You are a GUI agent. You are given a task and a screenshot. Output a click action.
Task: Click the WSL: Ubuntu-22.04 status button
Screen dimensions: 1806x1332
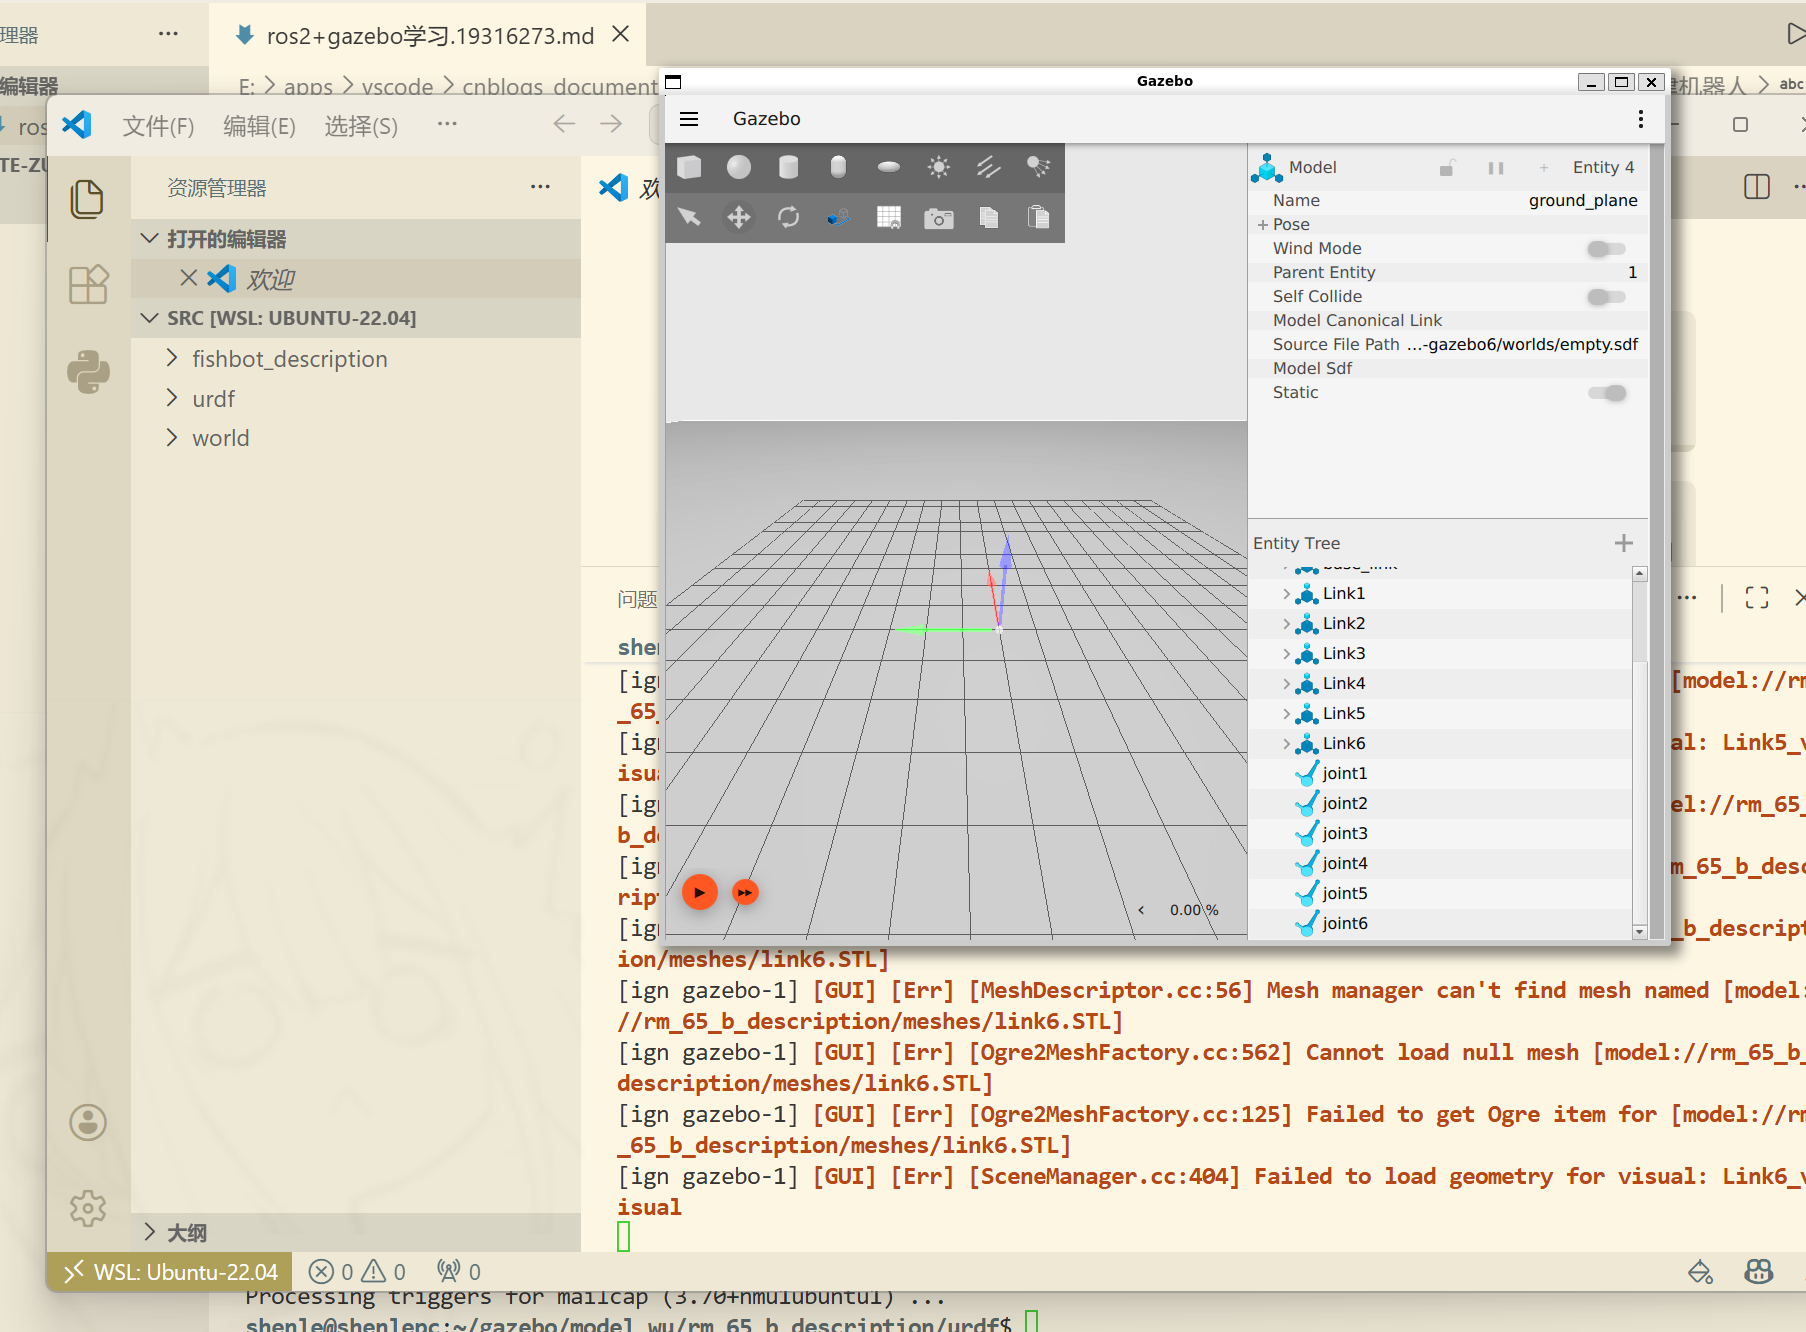(x=170, y=1272)
